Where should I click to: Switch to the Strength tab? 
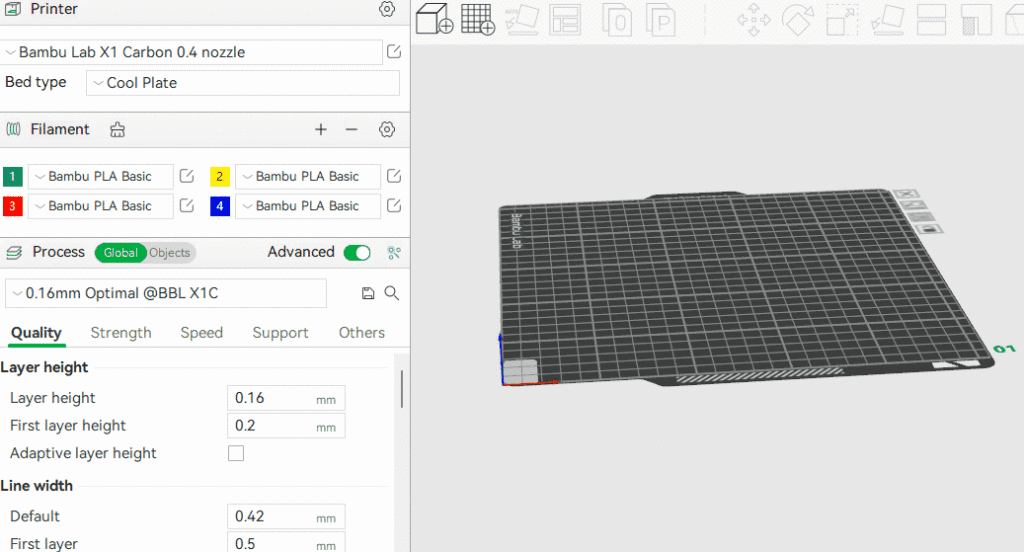[x=121, y=333]
